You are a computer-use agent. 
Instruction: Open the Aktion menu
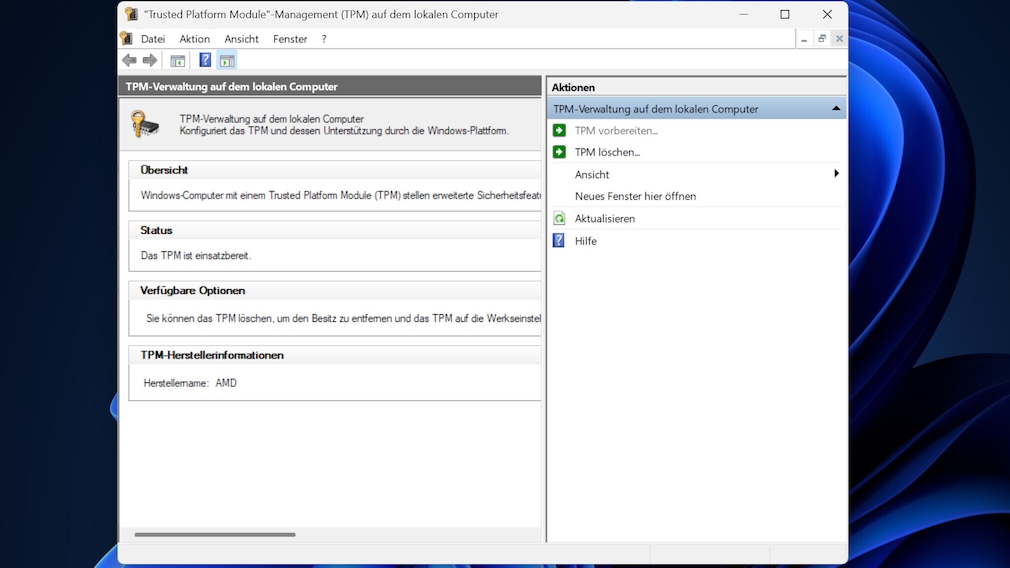pyautogui.click(x=195, y=39)
